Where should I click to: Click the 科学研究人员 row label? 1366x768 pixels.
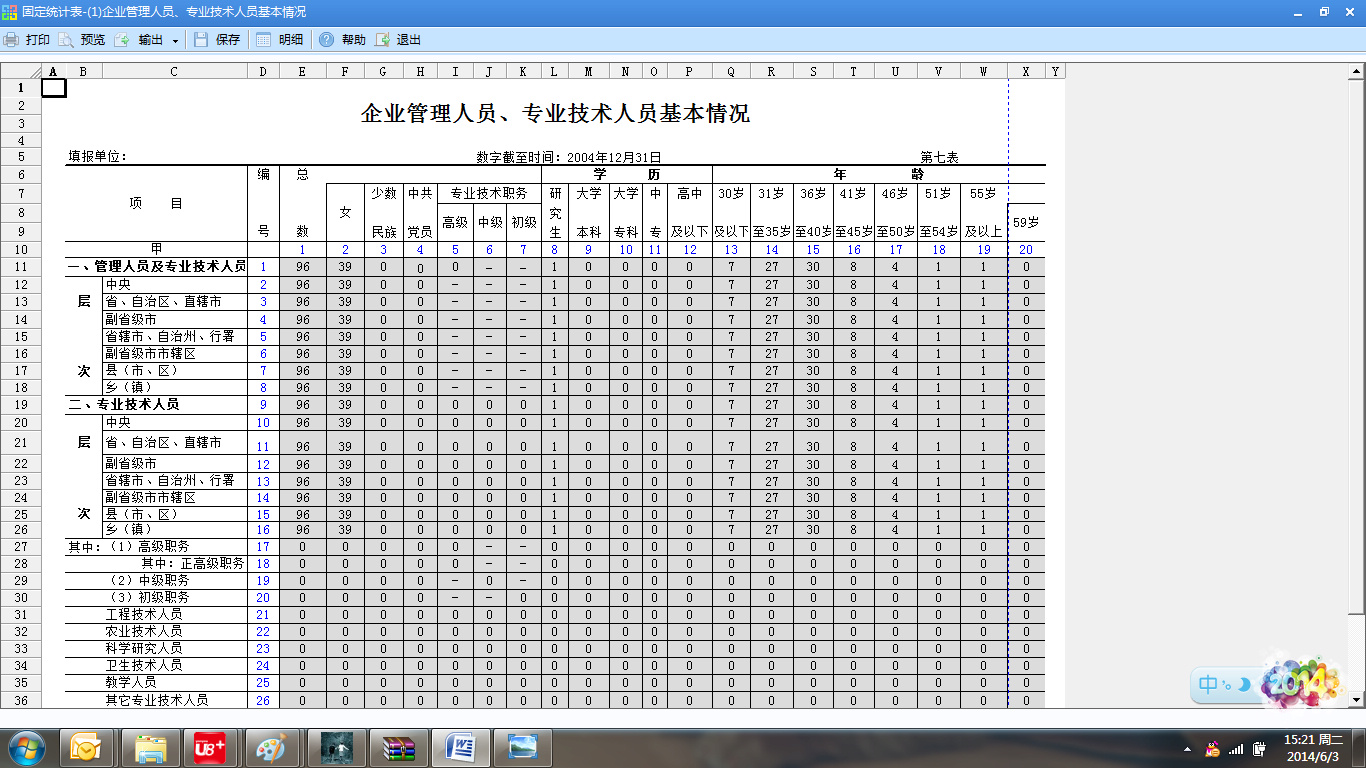(x=144, y=648)
